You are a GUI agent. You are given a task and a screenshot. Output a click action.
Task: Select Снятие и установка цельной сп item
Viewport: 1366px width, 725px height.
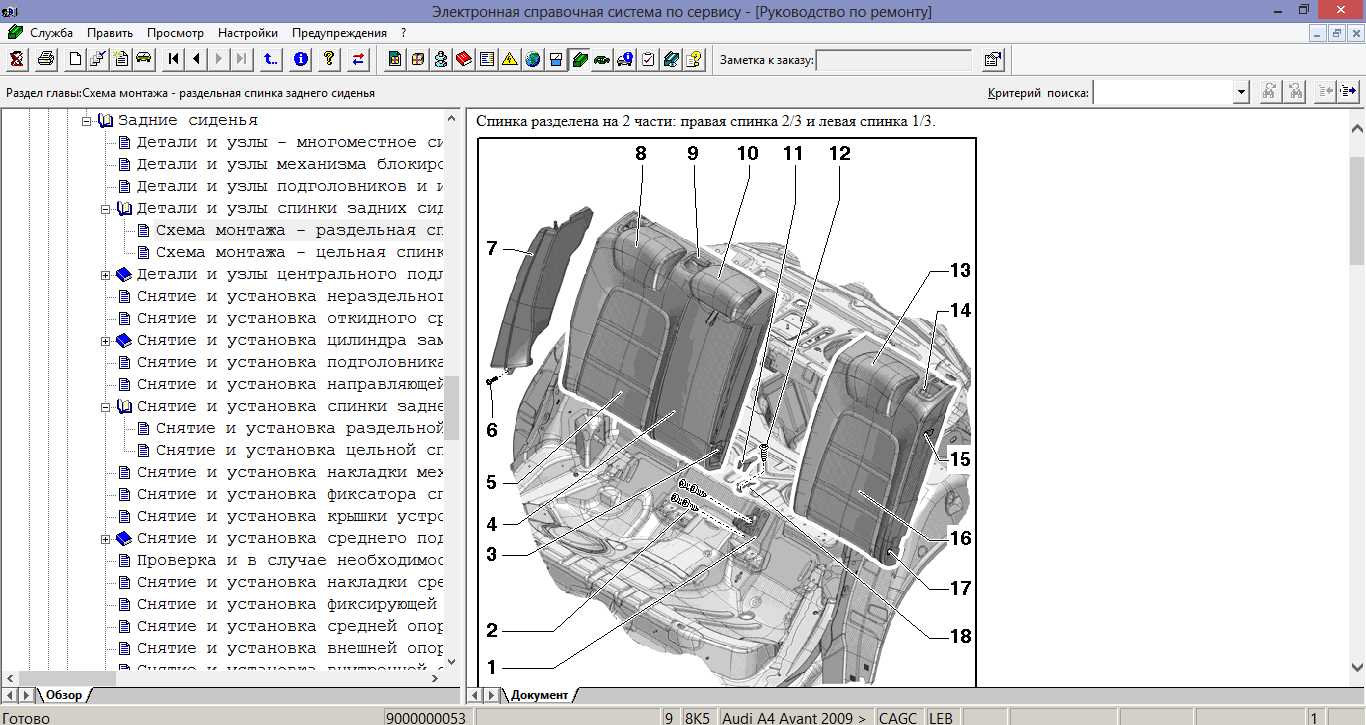[300, 450]
